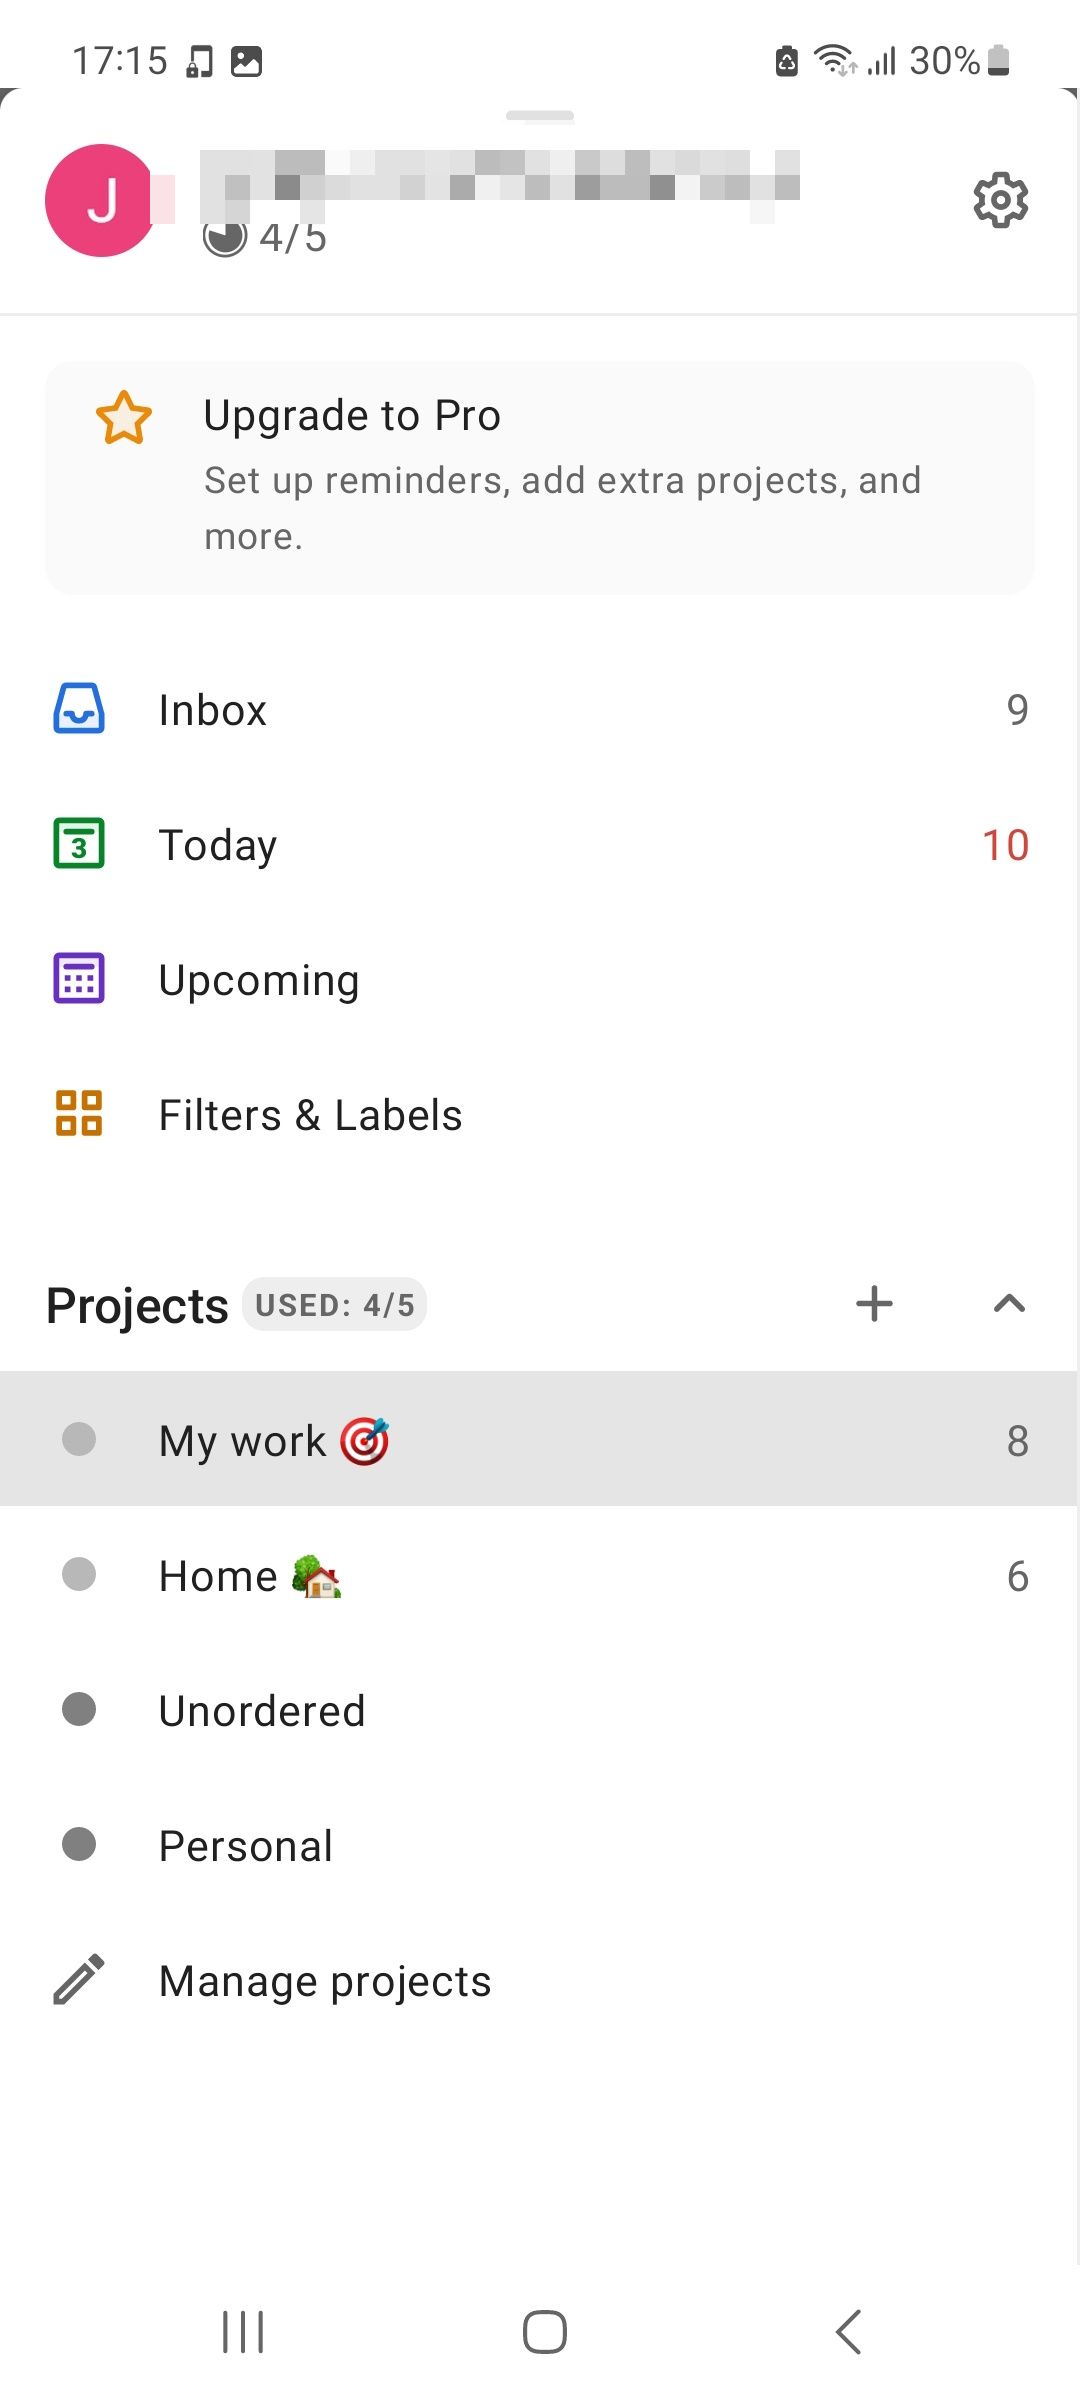
Task: Tap the Upcoming calendar grid icon
Action: (79, 979)
